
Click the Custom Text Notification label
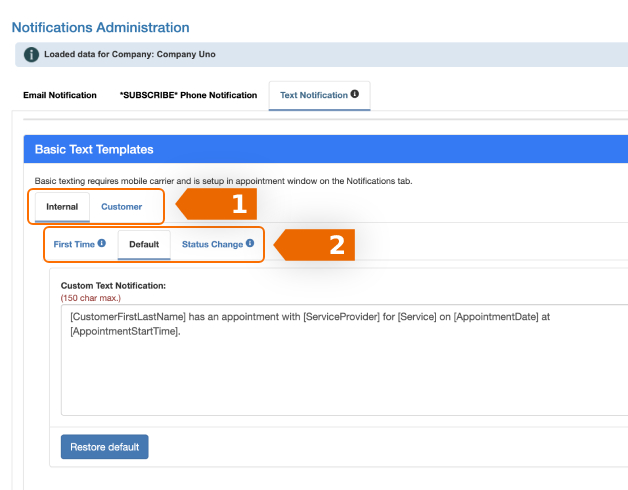(x=113, y=286)
